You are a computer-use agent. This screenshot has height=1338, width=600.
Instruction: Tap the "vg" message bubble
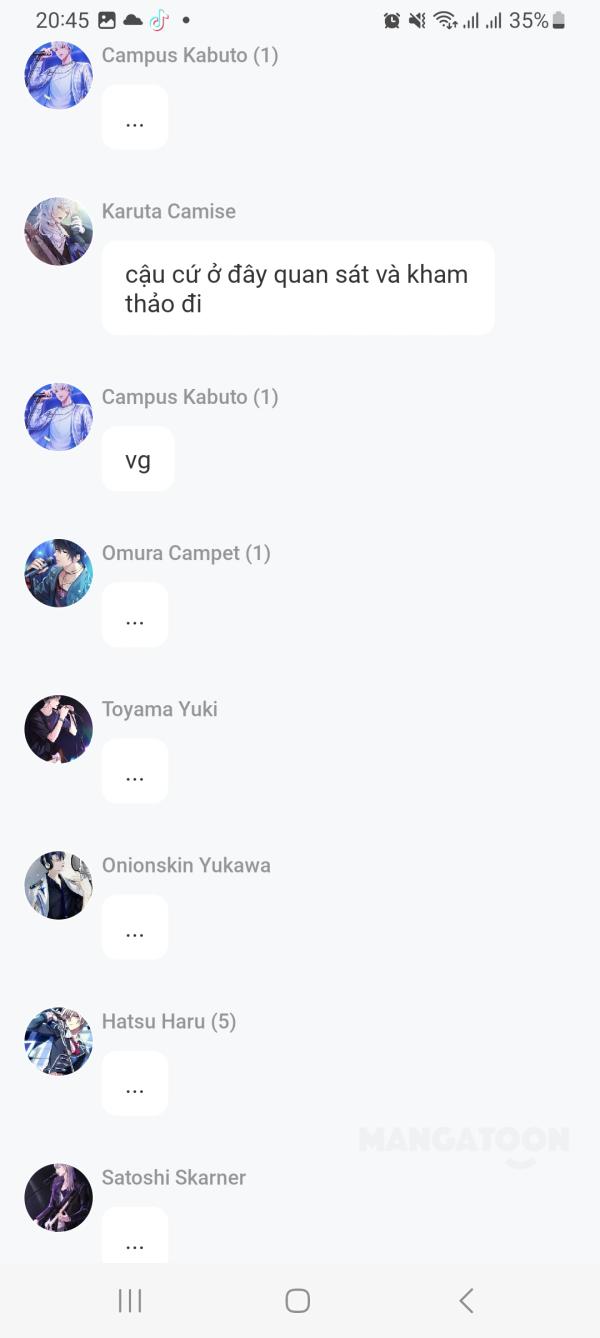coord(138,459)
